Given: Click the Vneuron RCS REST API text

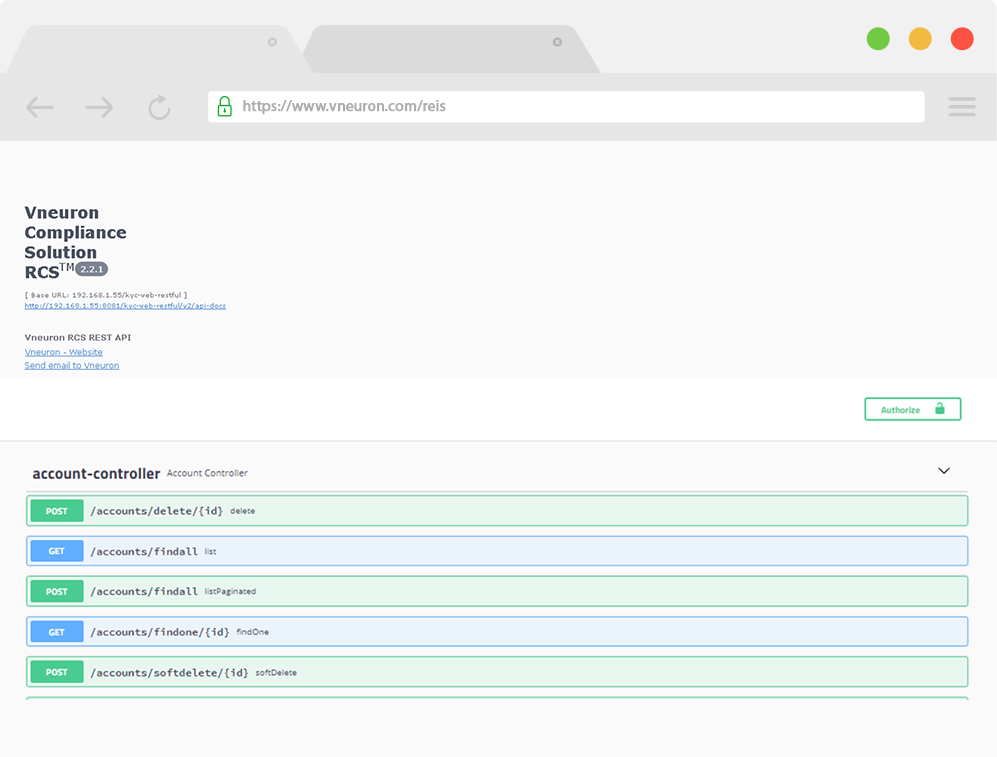Looking at the screenshot, I should tap(78, 338).
